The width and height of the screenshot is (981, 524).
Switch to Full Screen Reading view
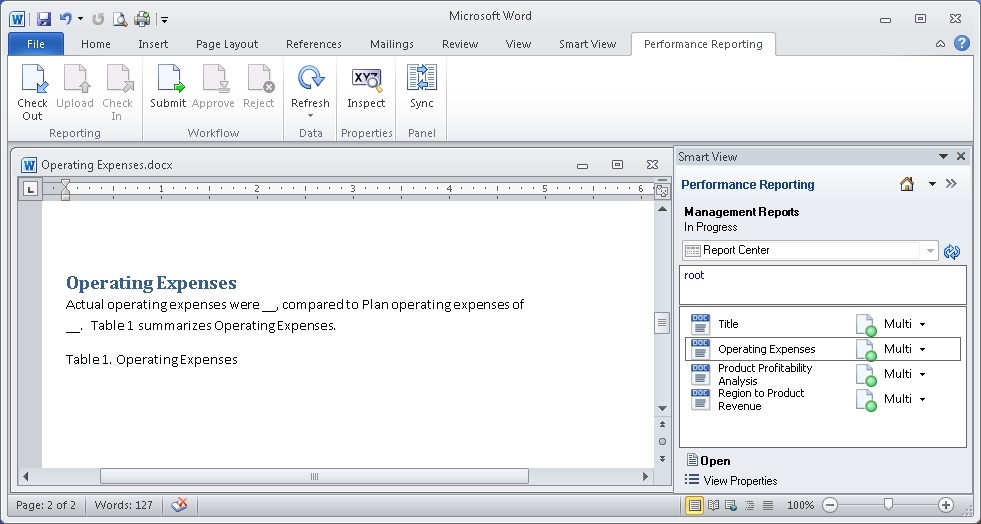tap(713, 505)
